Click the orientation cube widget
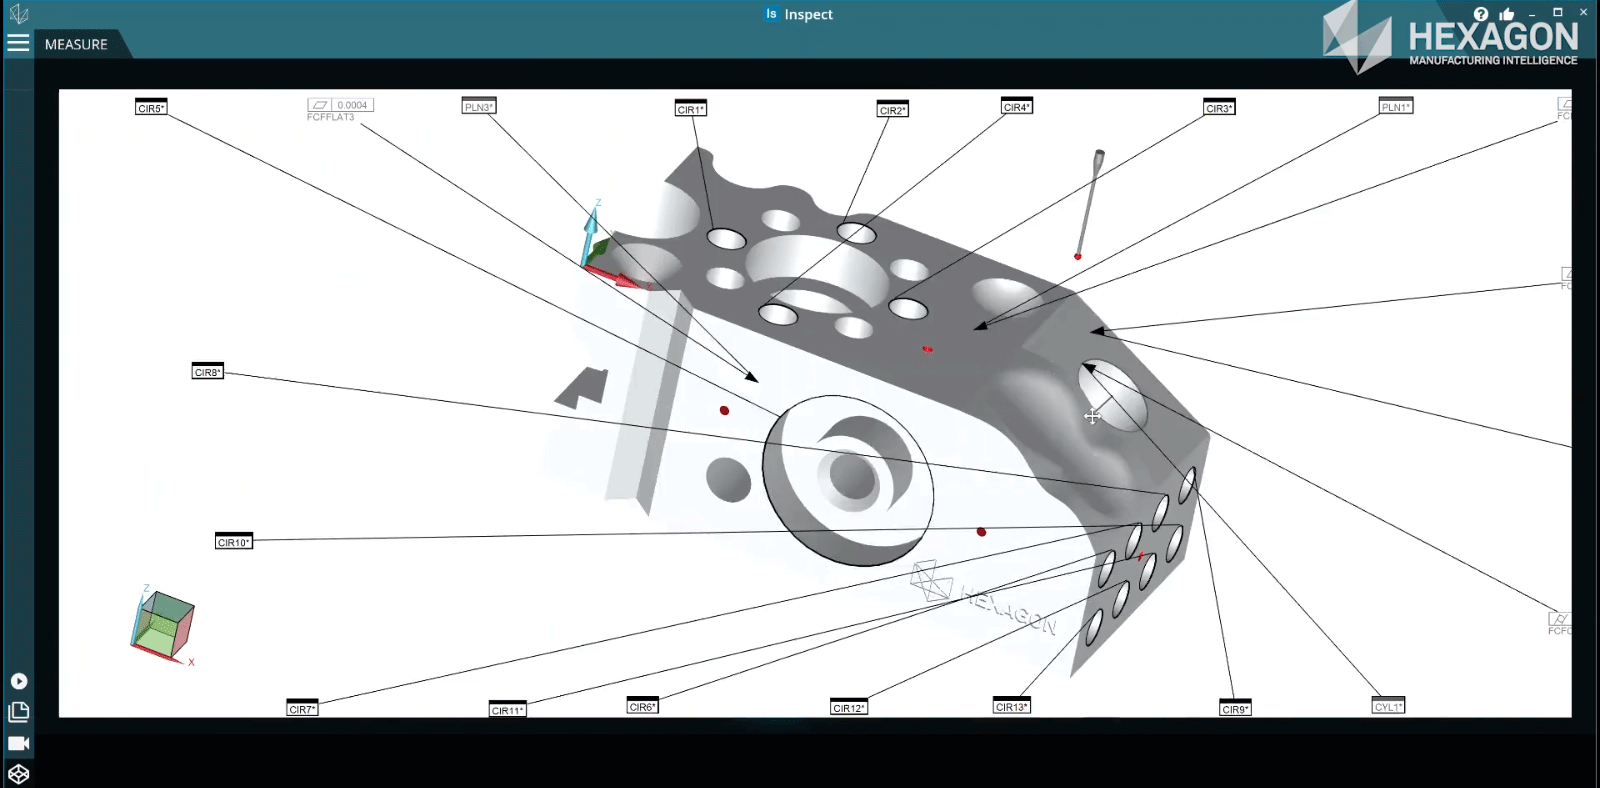The height and width of the screenshot is (788, 1600). pyautogui.click(x=162, y=626)
